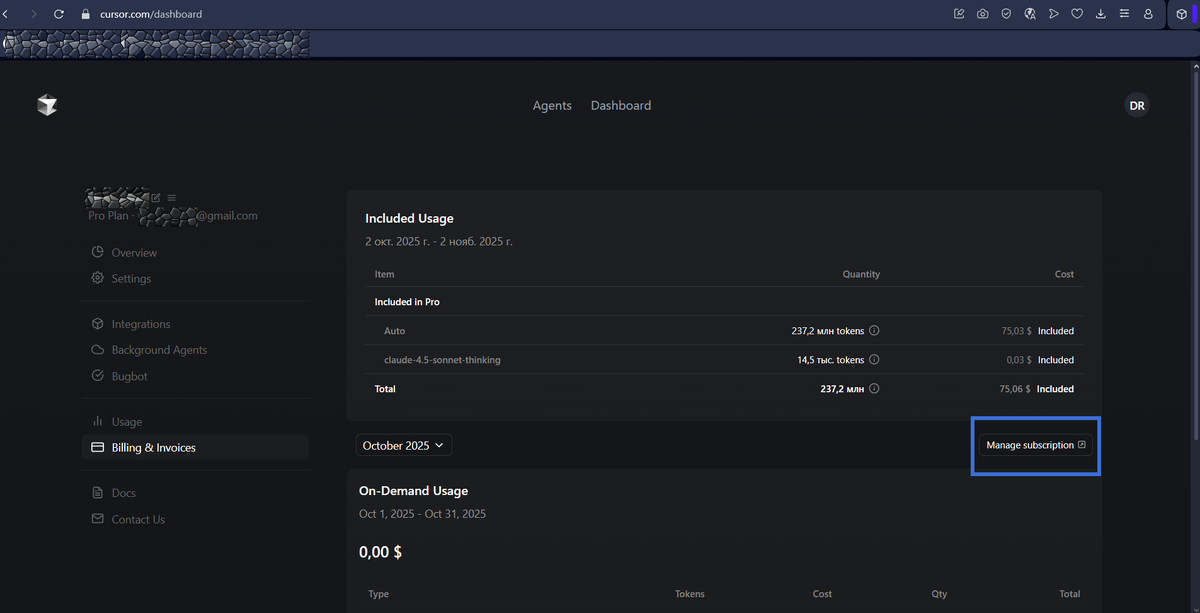Click the '14,5 тыс. tokens' quantity
1200x613 pixels.
(x=830, y=360)
